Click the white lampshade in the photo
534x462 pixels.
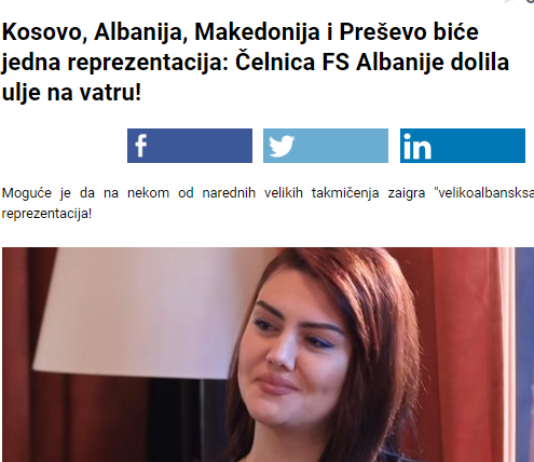pyautogui.click(x=143, y=313)
